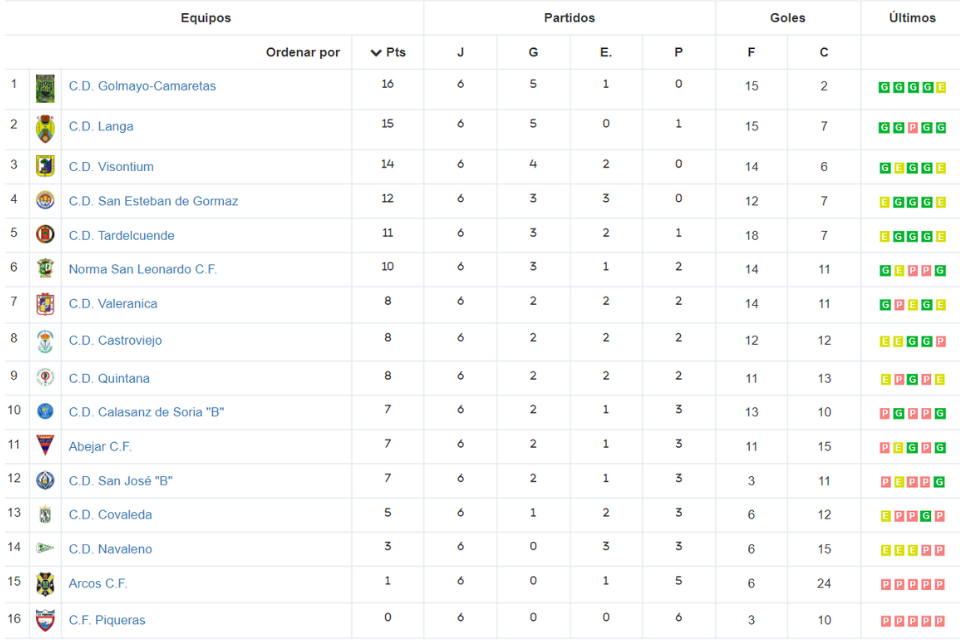This screenshot has width=960, height=640.
Task: Sort table by Pts column chevron
Action: coord(376,53)
